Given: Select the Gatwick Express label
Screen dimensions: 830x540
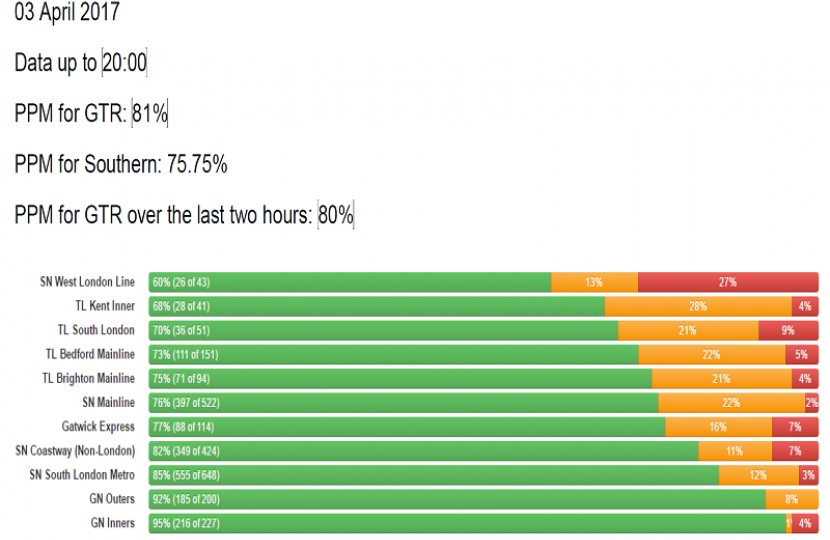Looking at the screenshot, I should click(x=98, y=427).
